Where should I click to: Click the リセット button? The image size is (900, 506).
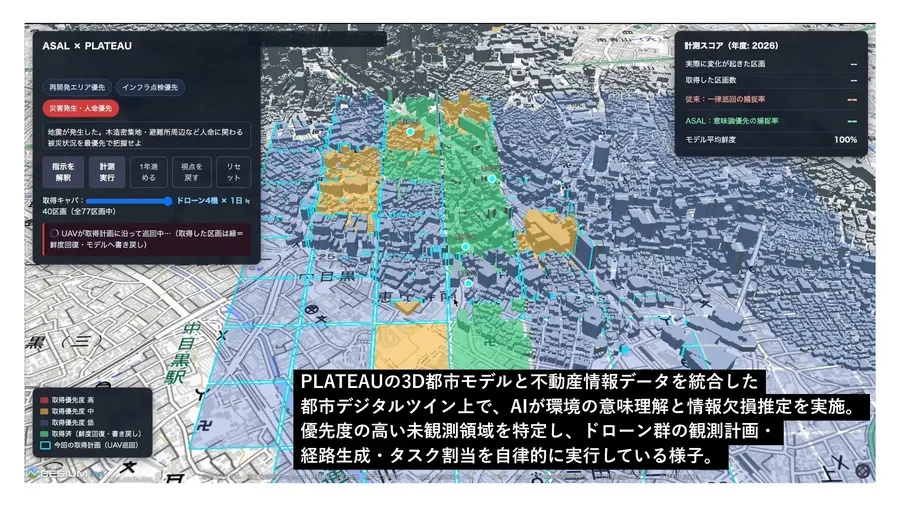click(x=234, y=172)
